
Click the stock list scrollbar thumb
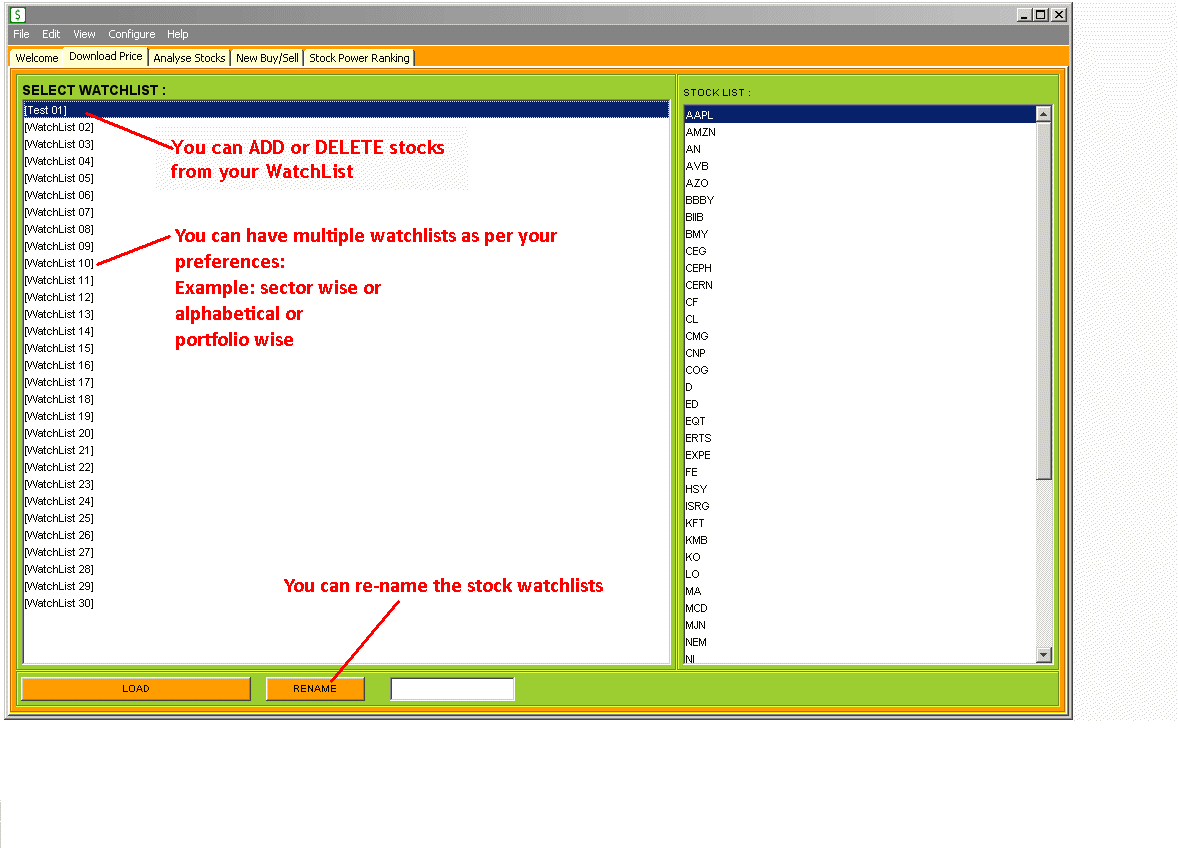1043,300
